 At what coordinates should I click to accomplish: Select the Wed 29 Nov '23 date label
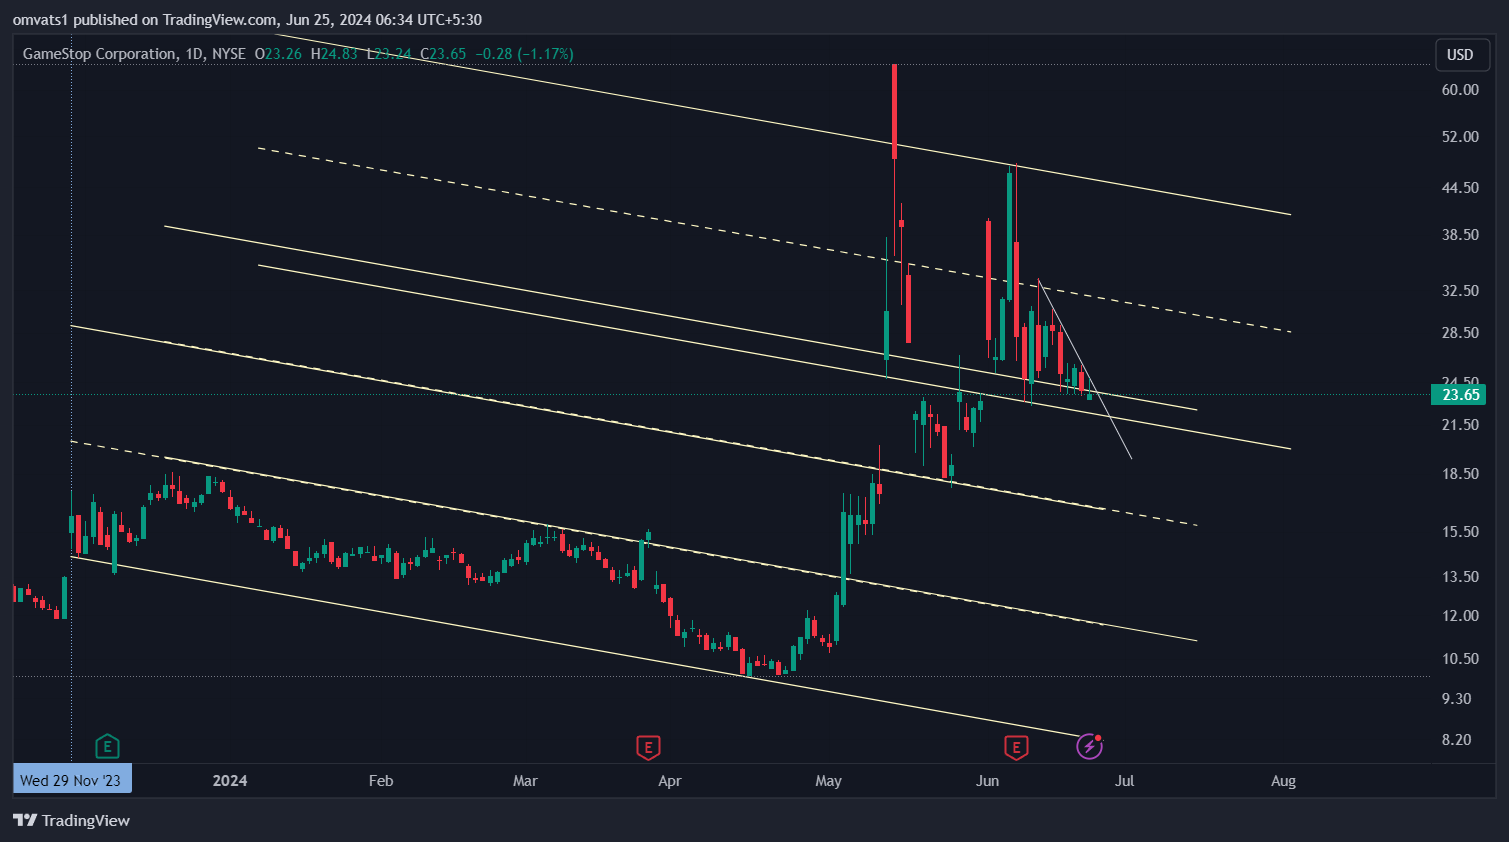point(72,780)
